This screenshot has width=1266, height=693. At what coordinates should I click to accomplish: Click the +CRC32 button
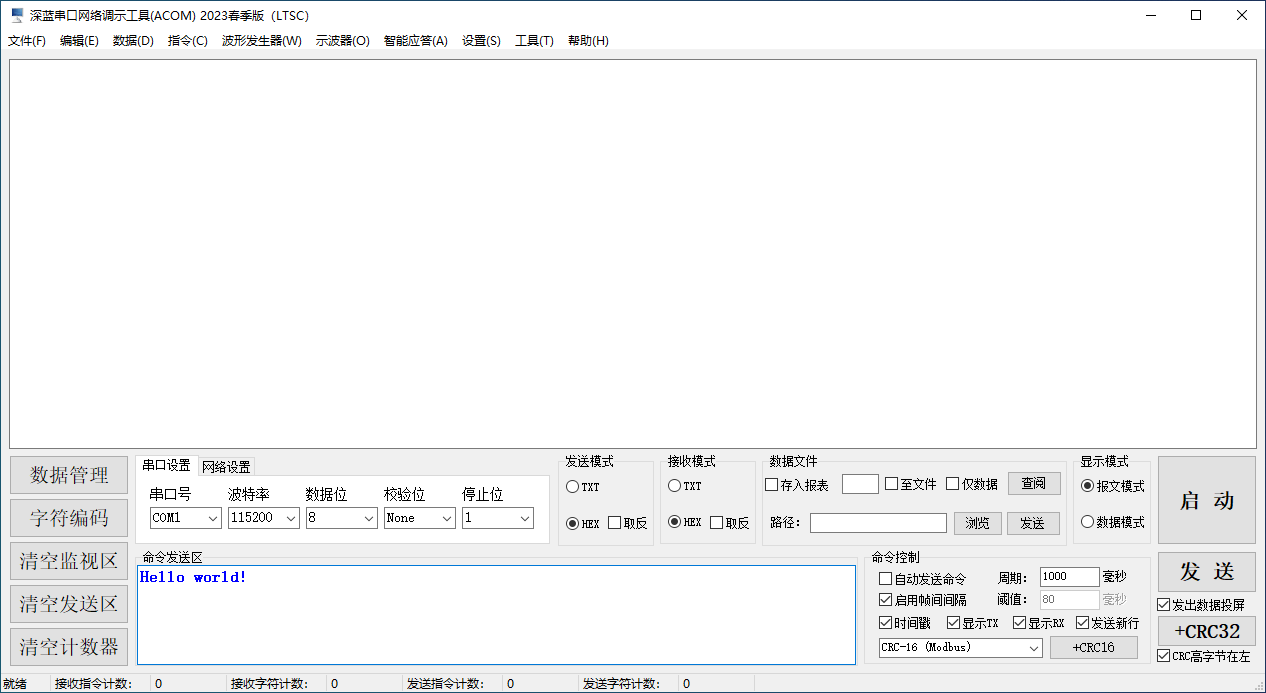click(x=1207, y=631)
